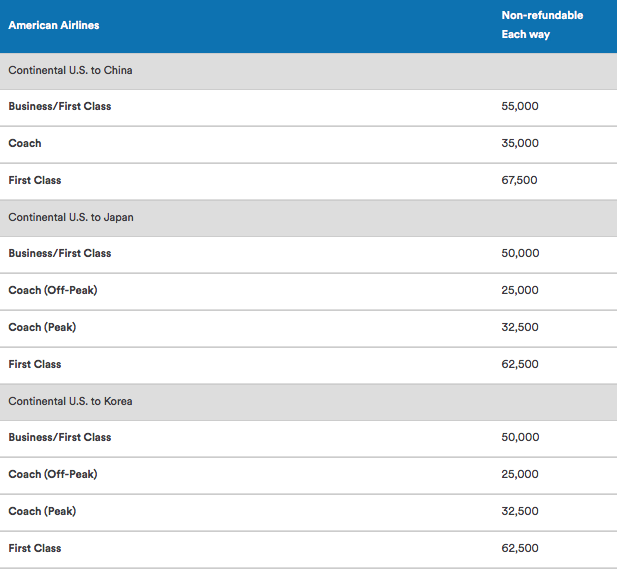Click the 55,000 miles value
This screenshot has height=570, width=621.
520,106
